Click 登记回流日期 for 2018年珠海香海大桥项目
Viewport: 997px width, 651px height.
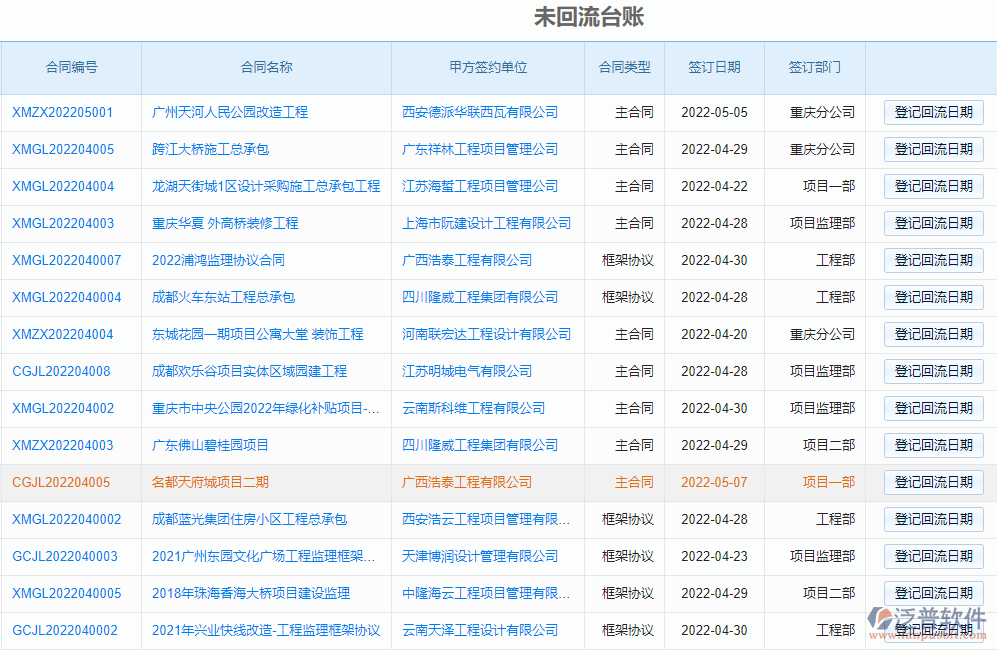933,593
